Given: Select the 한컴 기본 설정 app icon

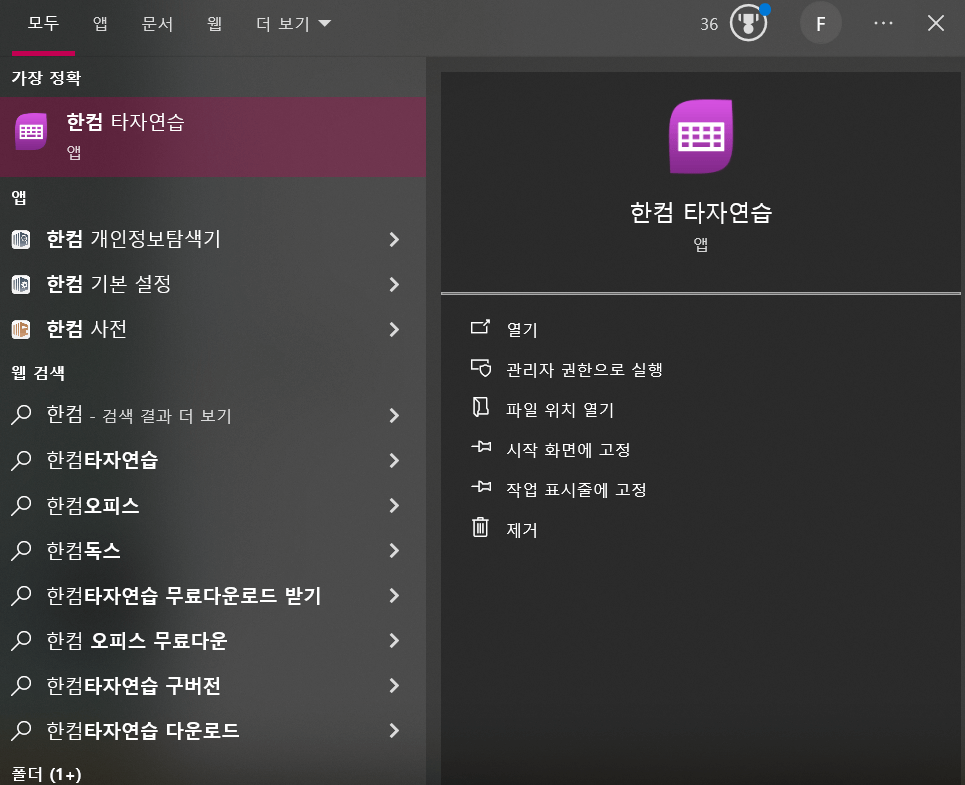Looking at the screenshot, I should [22, 285].
